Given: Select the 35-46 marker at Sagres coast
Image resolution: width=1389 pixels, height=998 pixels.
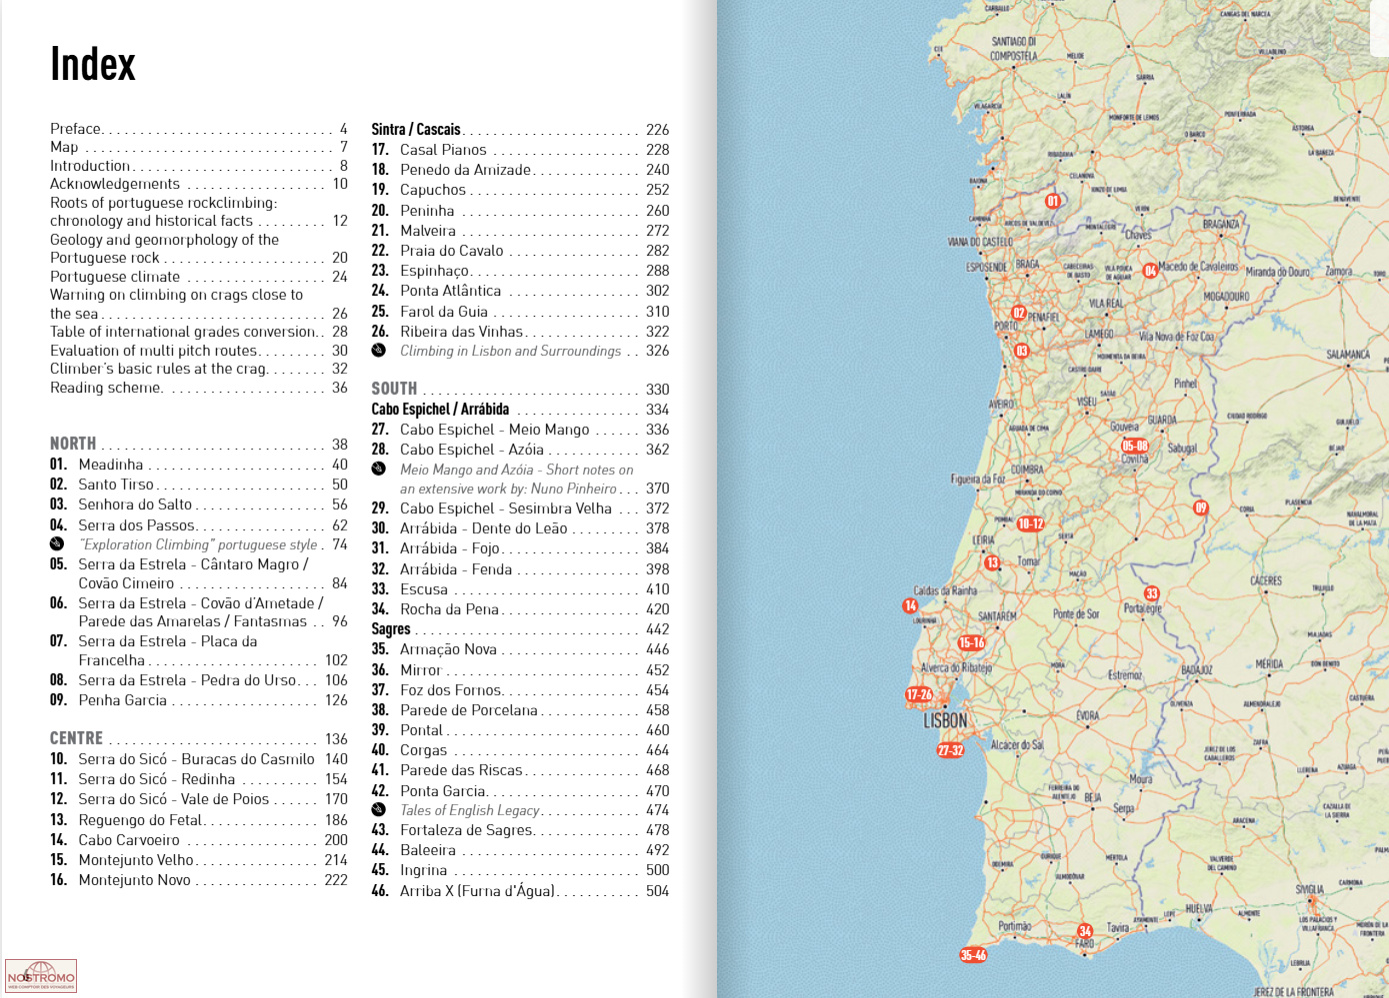Looking at the screenshot, I should click(973, 955).
